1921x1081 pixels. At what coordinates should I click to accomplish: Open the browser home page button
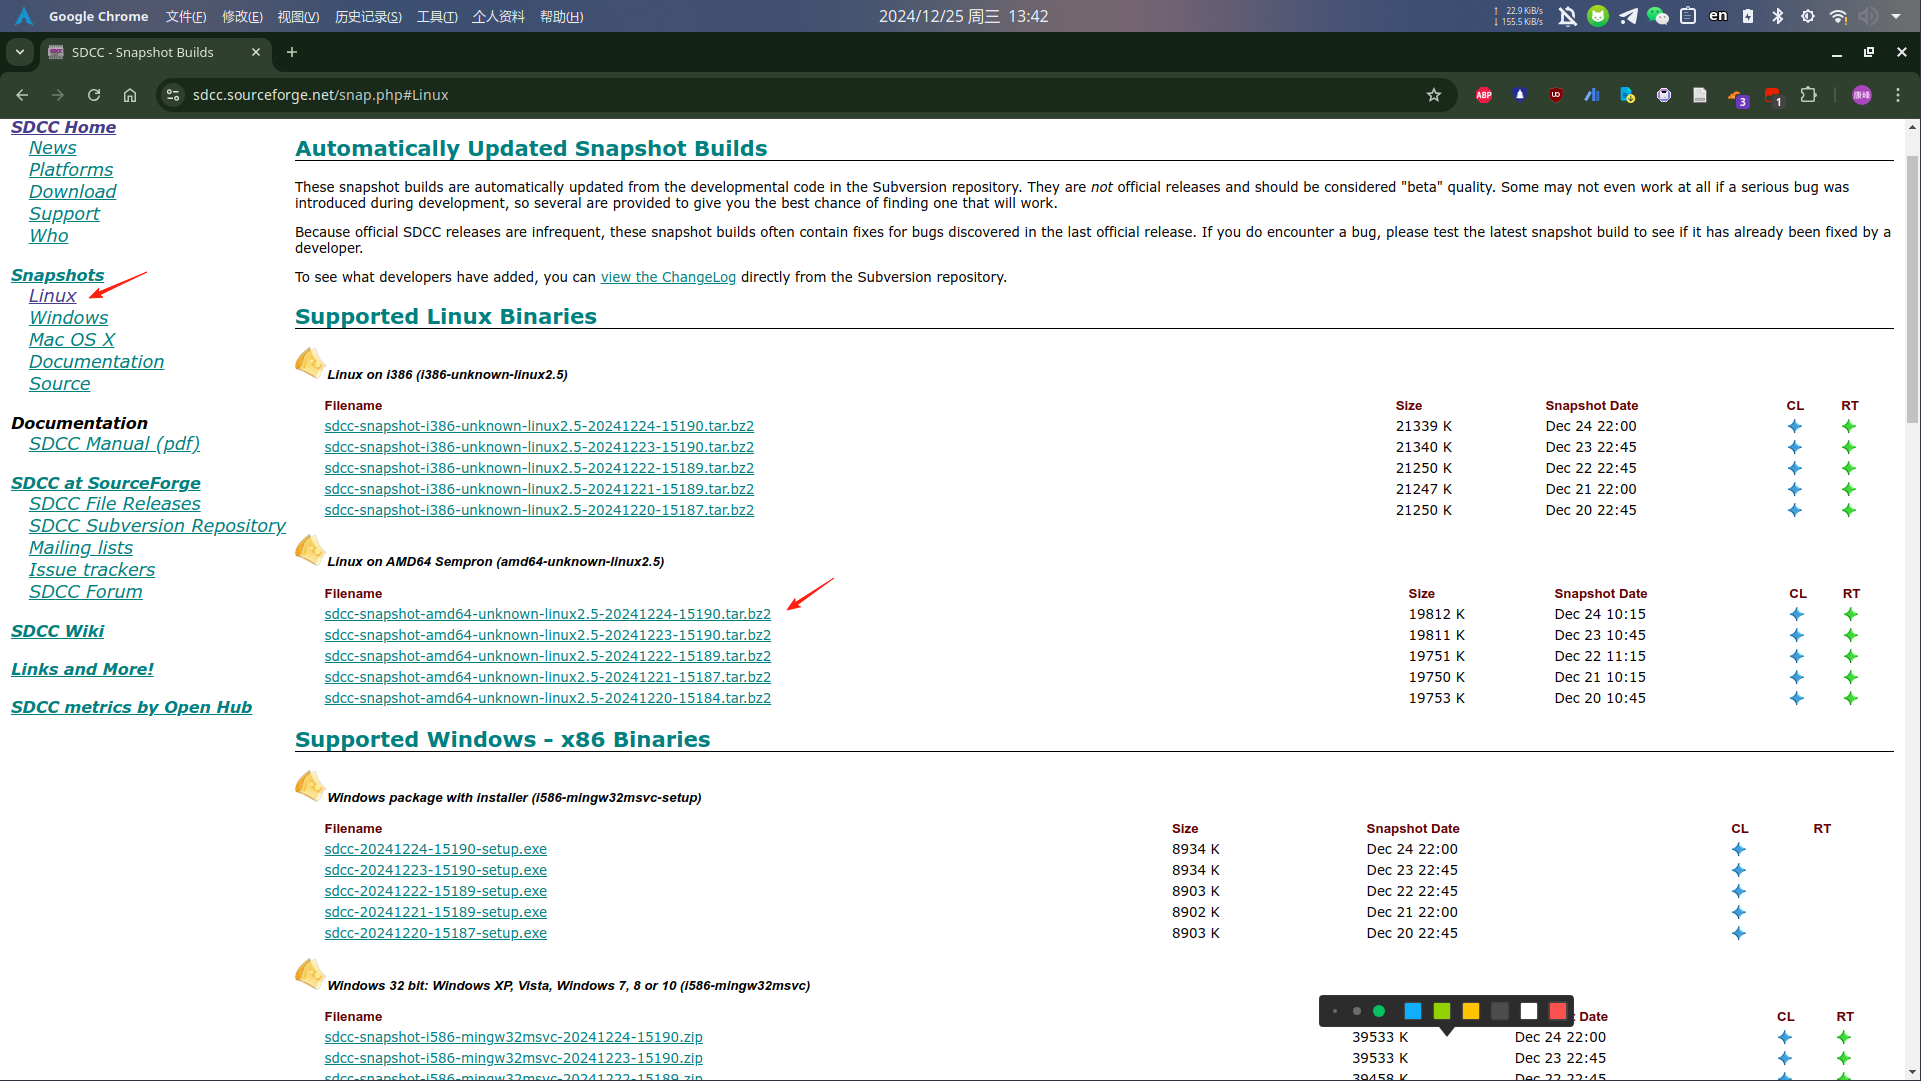click(x=130, y=95)
